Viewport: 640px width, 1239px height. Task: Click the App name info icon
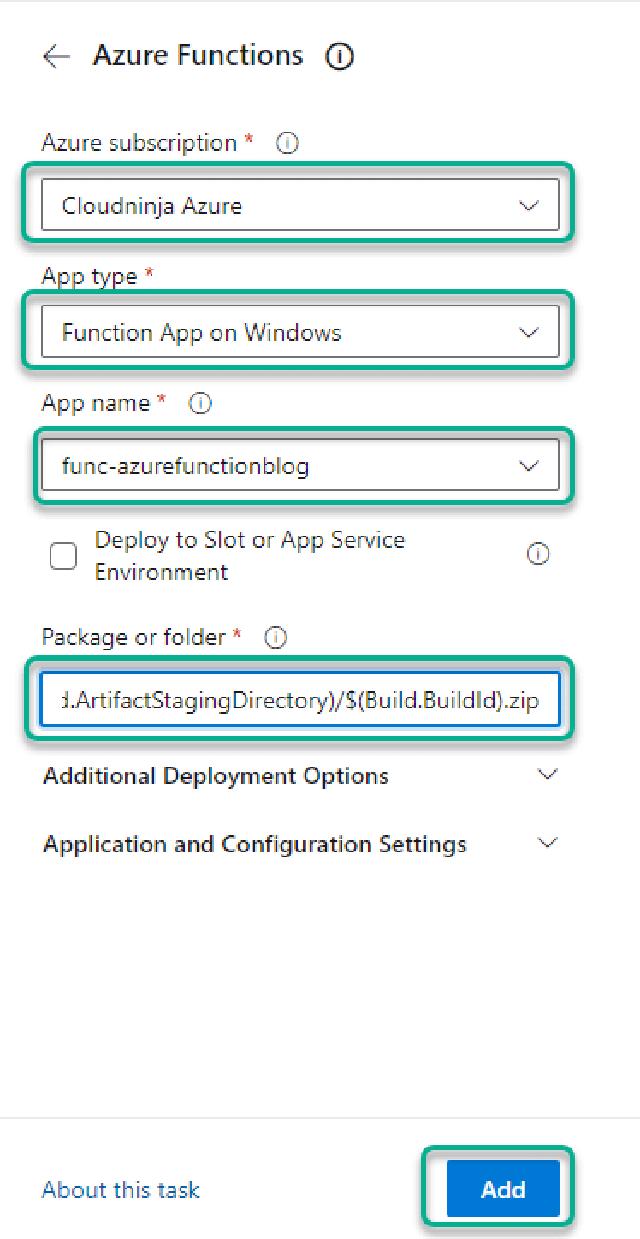point(200,404)
